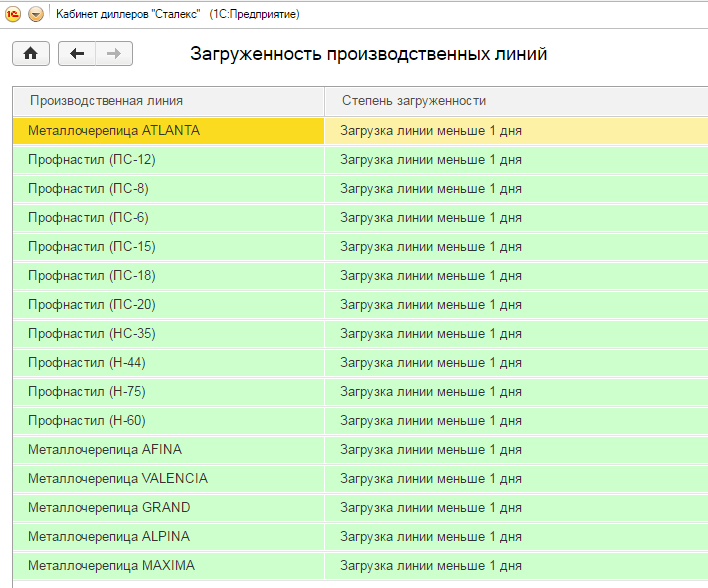Viewport: 708px width, 588px height.
Task: Click the 1C application logo icon
Action: [x=14, y=14]
